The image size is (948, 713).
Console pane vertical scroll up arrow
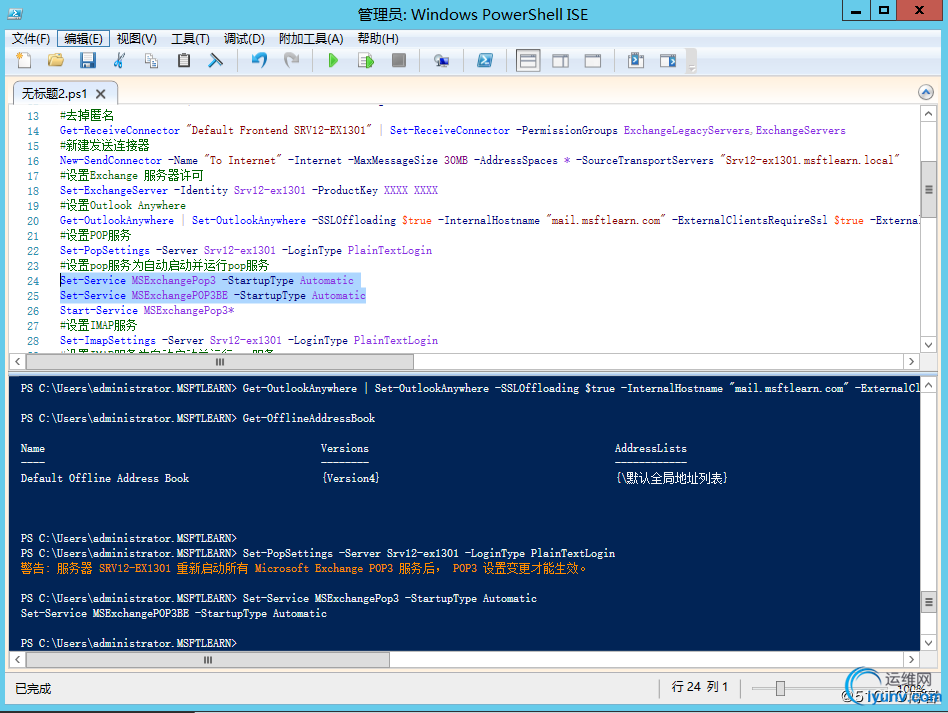(928, 385)
